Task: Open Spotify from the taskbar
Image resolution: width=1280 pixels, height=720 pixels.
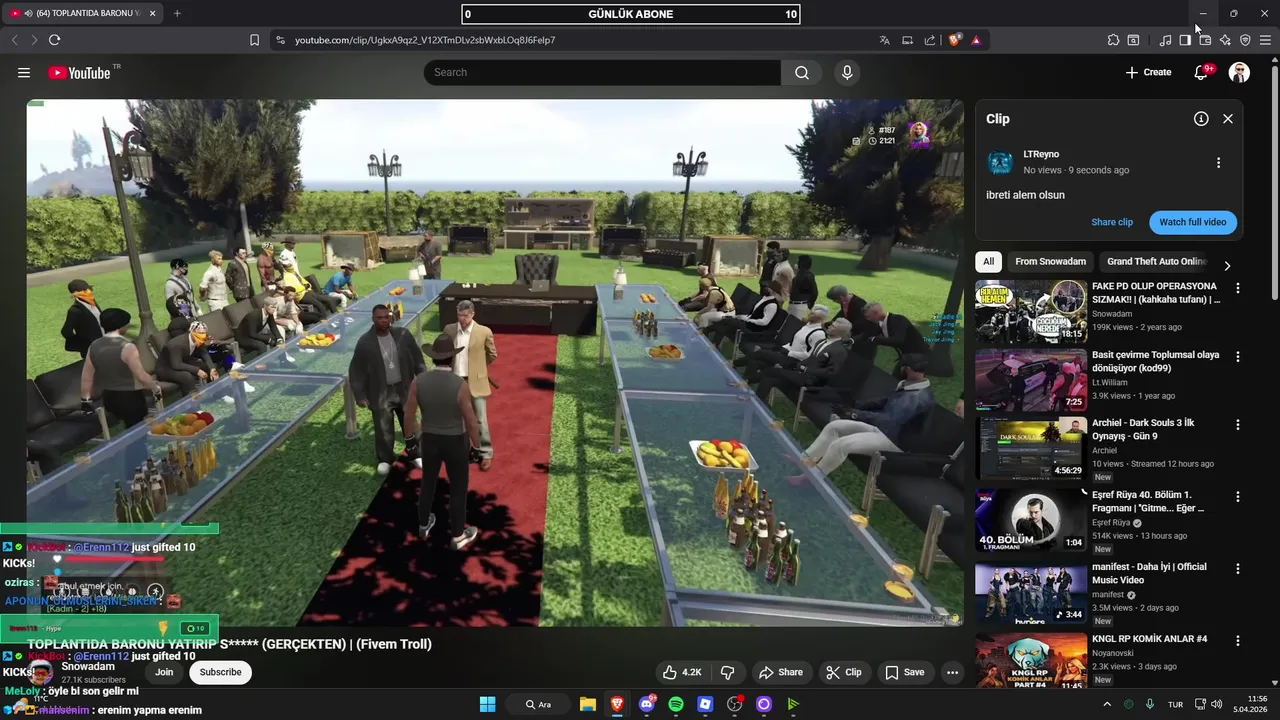Action: [676, 704]
